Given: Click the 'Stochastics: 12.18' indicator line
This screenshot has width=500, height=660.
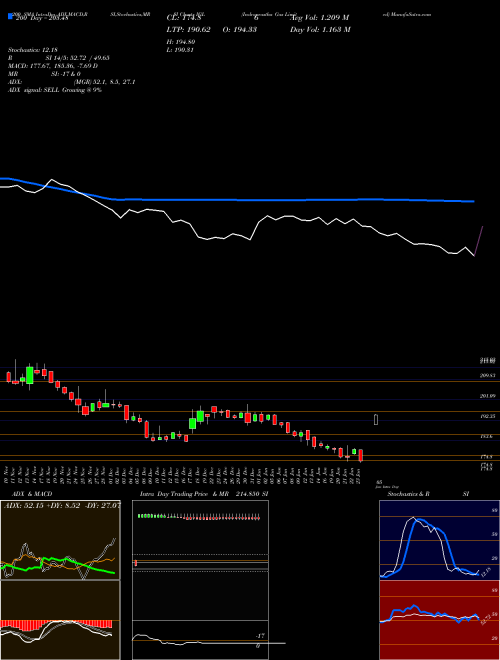Looking at the screenshot, I should coord(32,50).
